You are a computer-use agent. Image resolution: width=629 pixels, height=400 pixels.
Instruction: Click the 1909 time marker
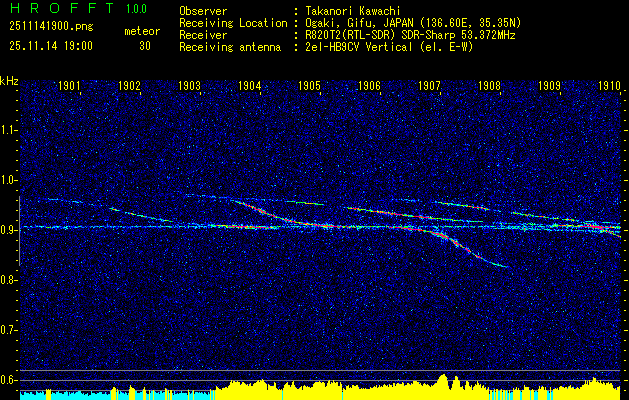[550, 85]
